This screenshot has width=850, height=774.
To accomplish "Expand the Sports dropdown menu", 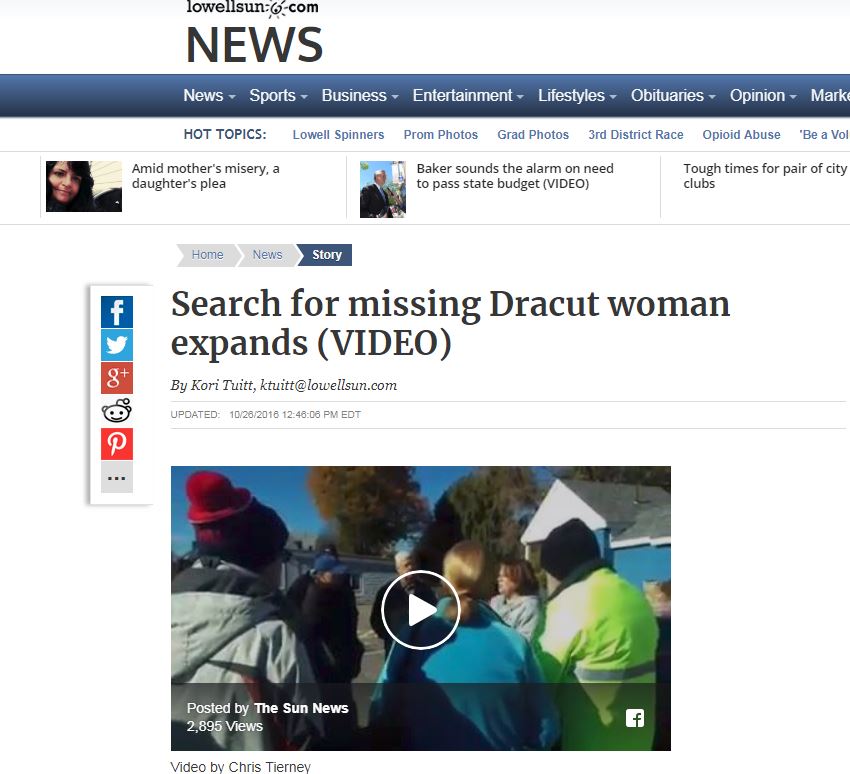I will click(x=278, y=95).
